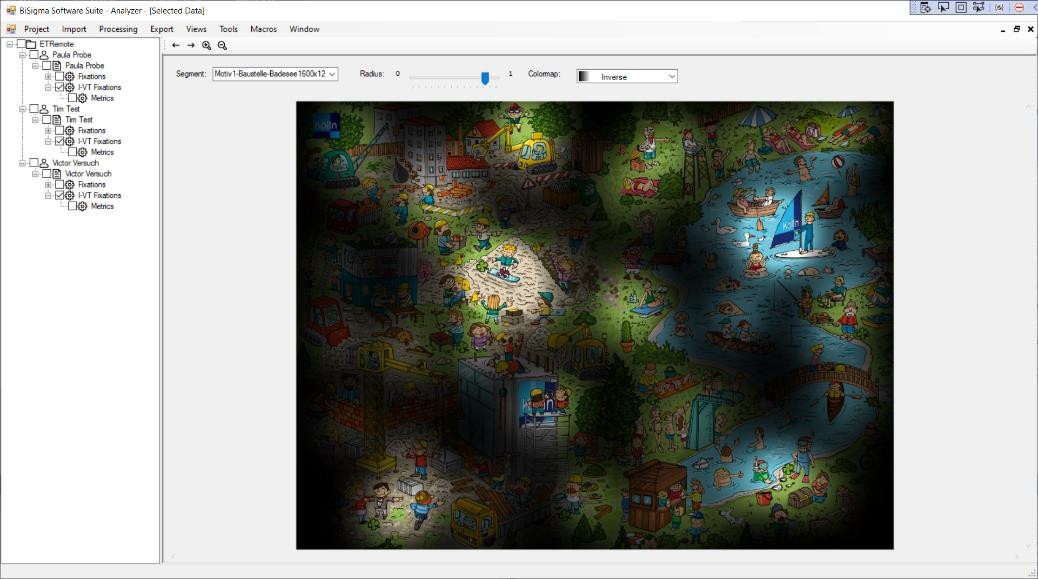1038x579 pixels.
Task: Select the Victor Versuch participant label
Action: pyautogui.click(x=75, y=163)
